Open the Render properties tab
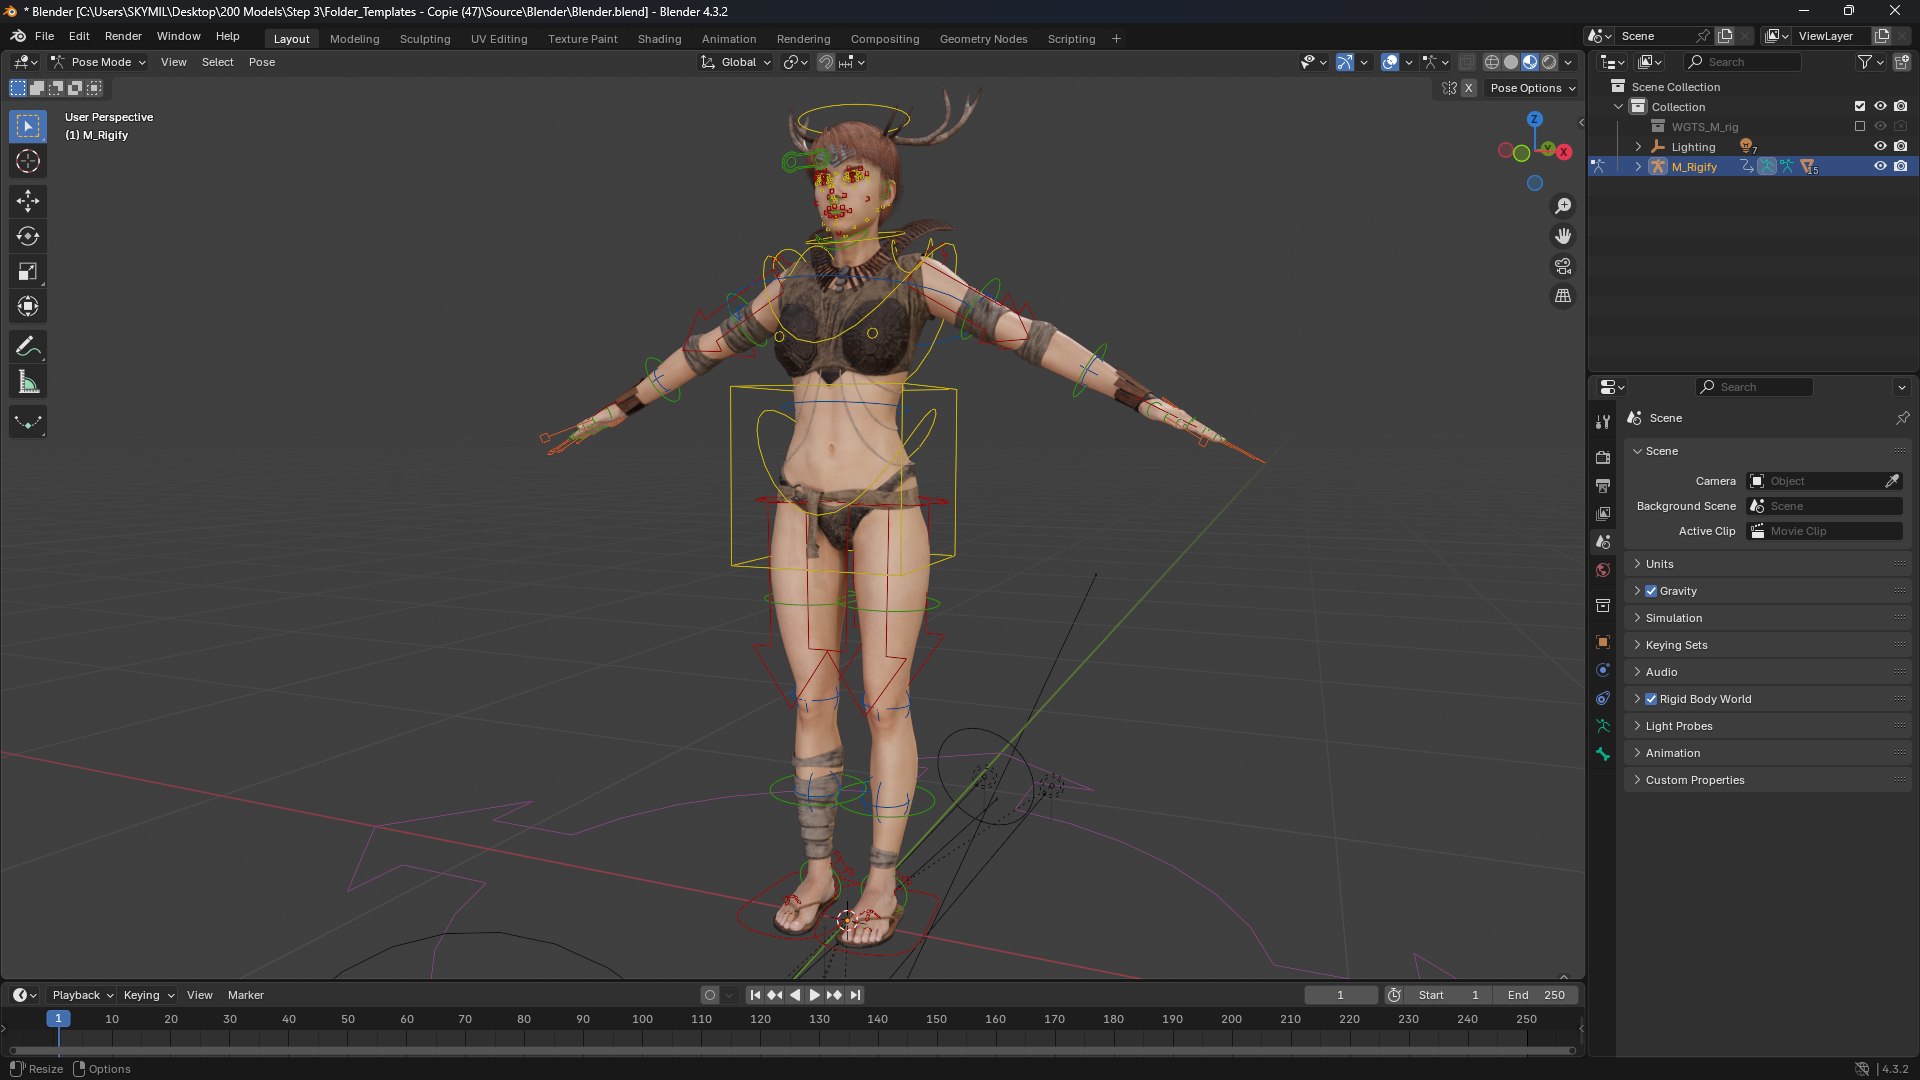The width and height of the screenshot is (1920, 1080). point(1603,457)
